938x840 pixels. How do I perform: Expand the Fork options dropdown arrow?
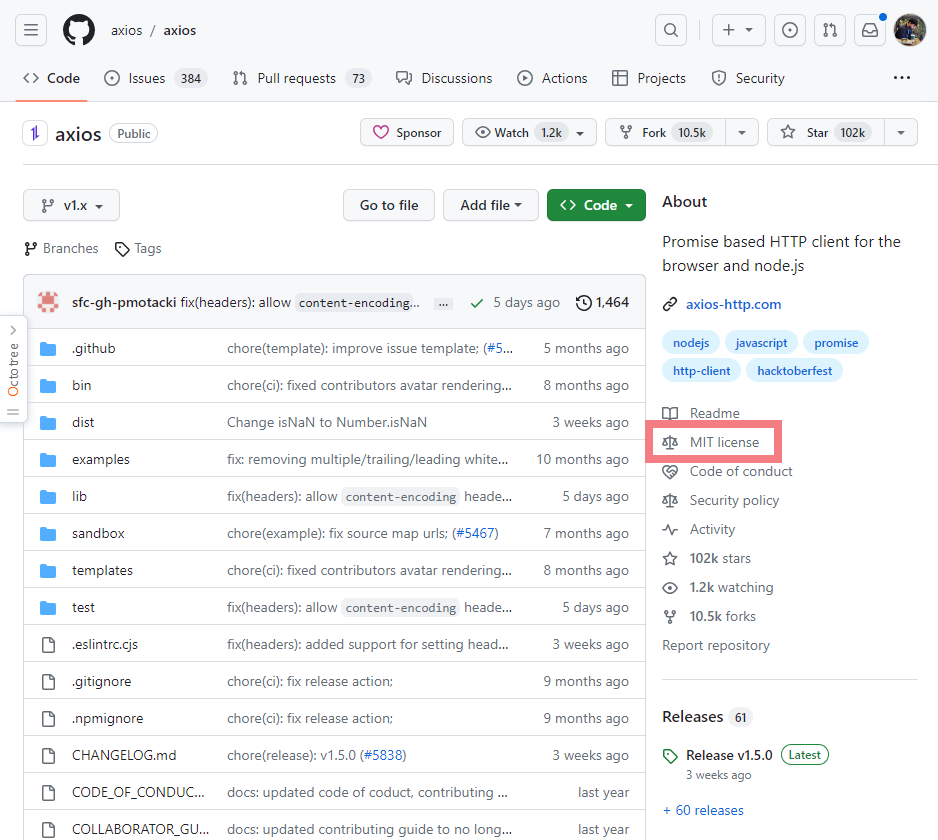point(742,133)
